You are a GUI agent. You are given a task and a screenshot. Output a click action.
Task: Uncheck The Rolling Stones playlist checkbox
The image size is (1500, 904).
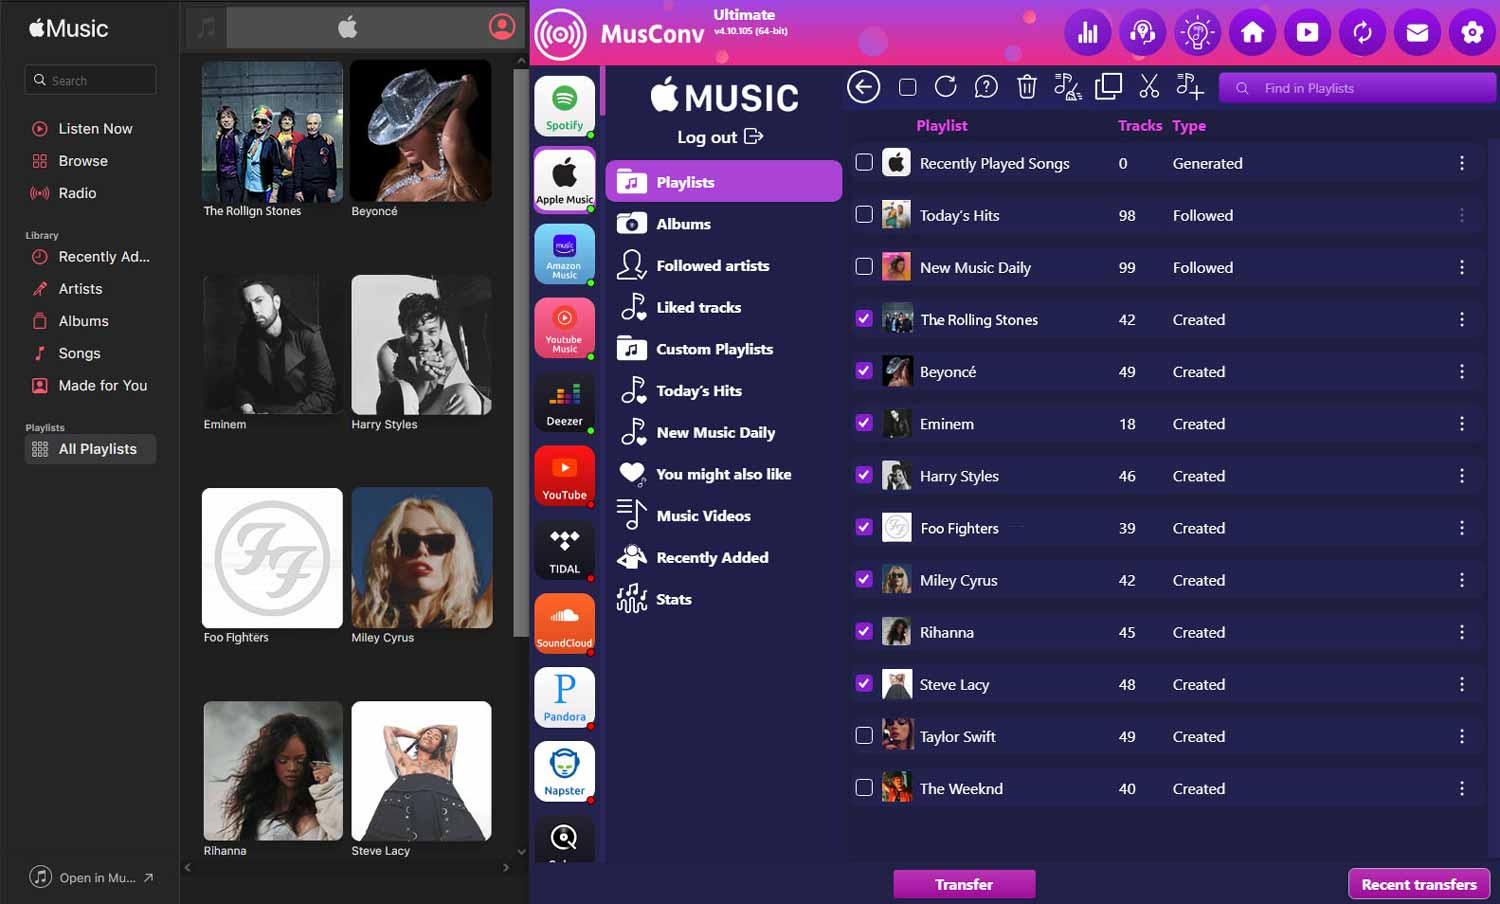pos(864,318)
